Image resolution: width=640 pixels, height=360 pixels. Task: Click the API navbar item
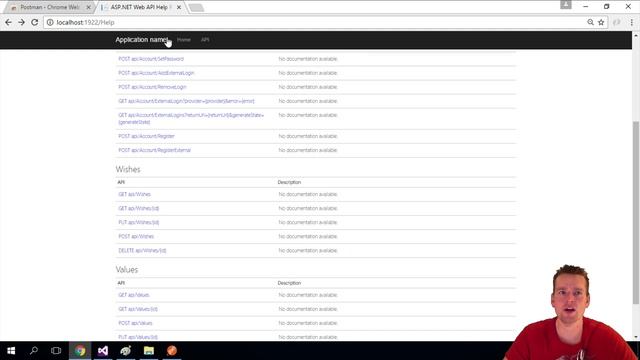(205, 40)
